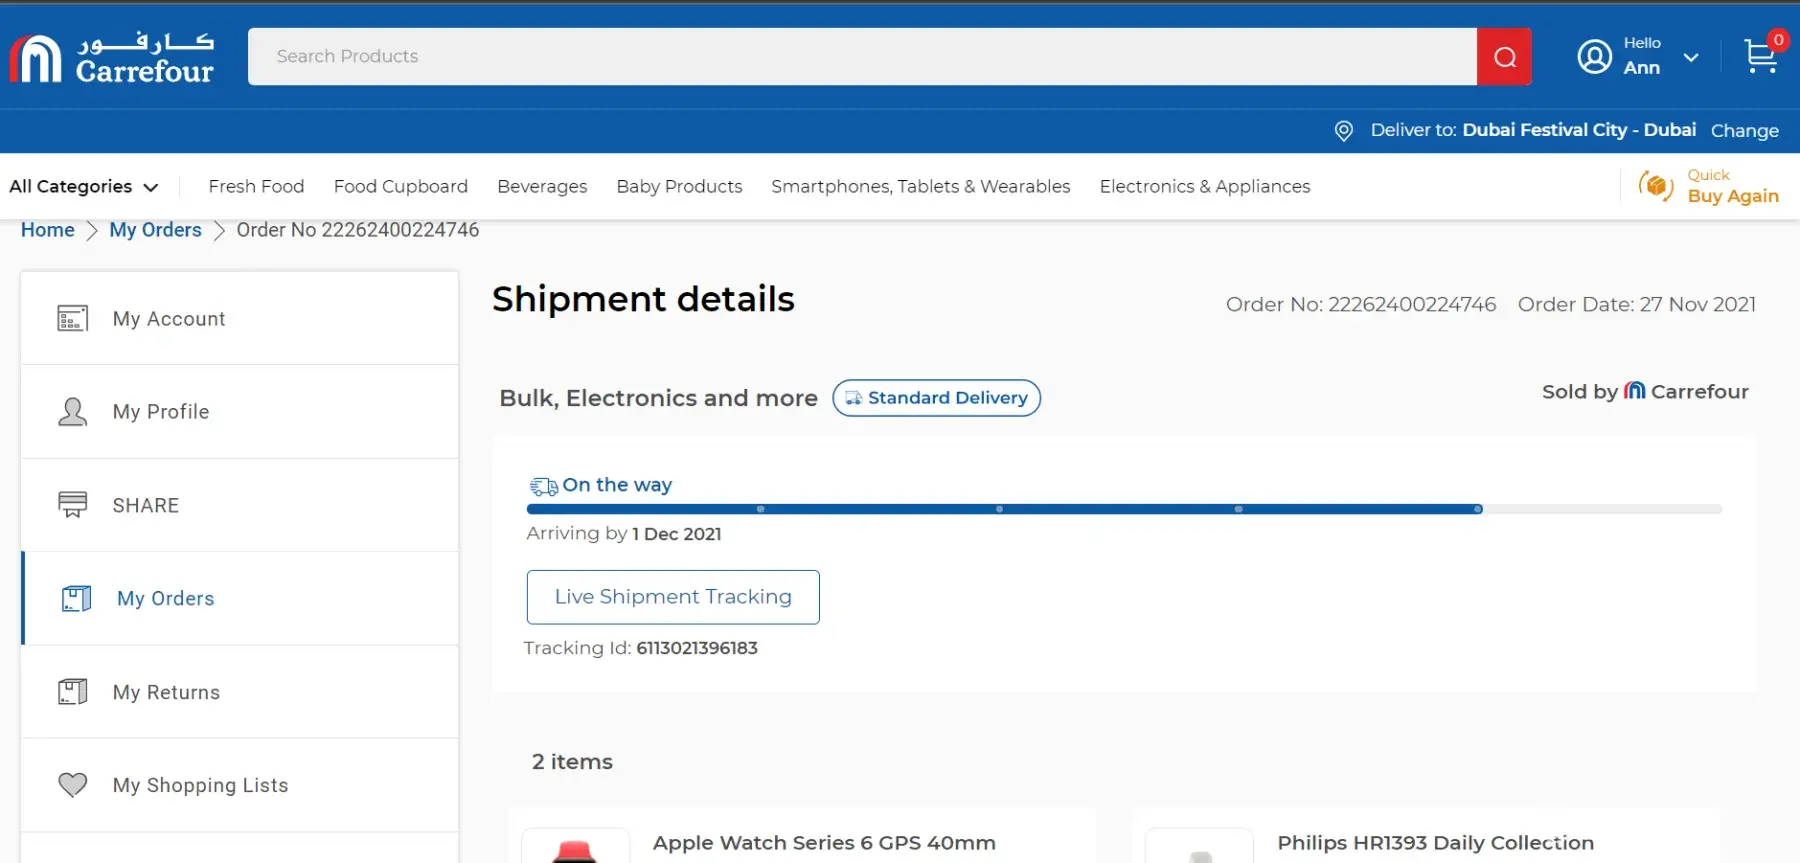Open the Fresh Food category
The image size is (1800, 863).
(256, 187)
